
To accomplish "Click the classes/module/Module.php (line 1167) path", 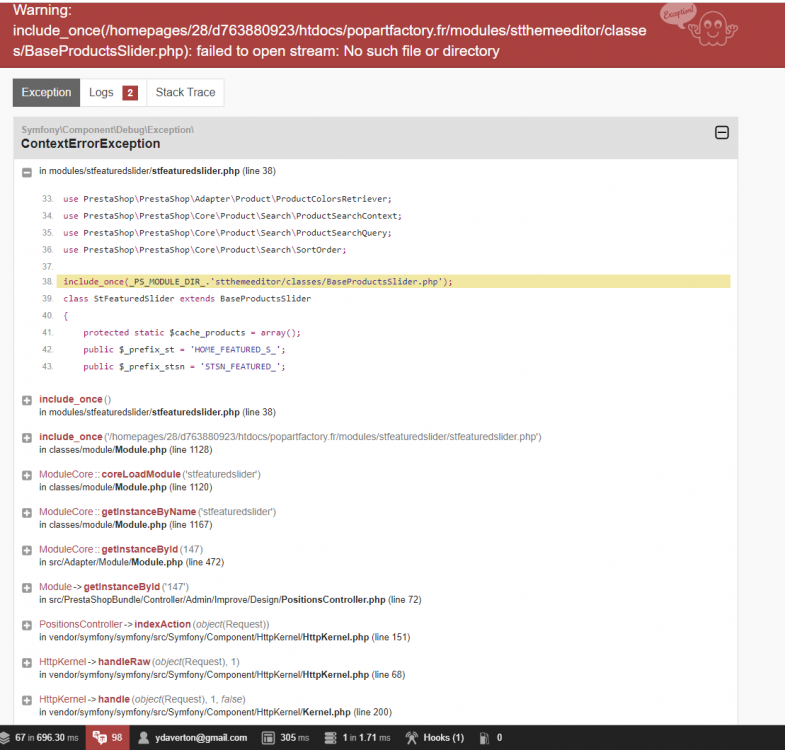I will [x=126, y=525].
